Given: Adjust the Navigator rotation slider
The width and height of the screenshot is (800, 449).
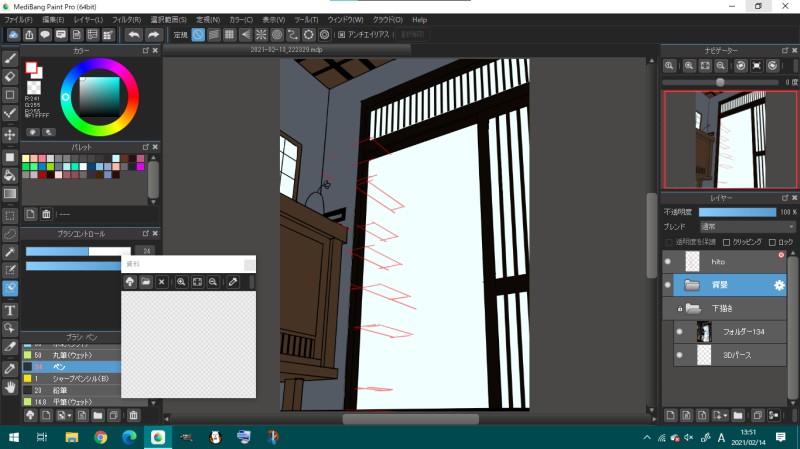Looking at the screenshot, I should (x=720, y=82).
